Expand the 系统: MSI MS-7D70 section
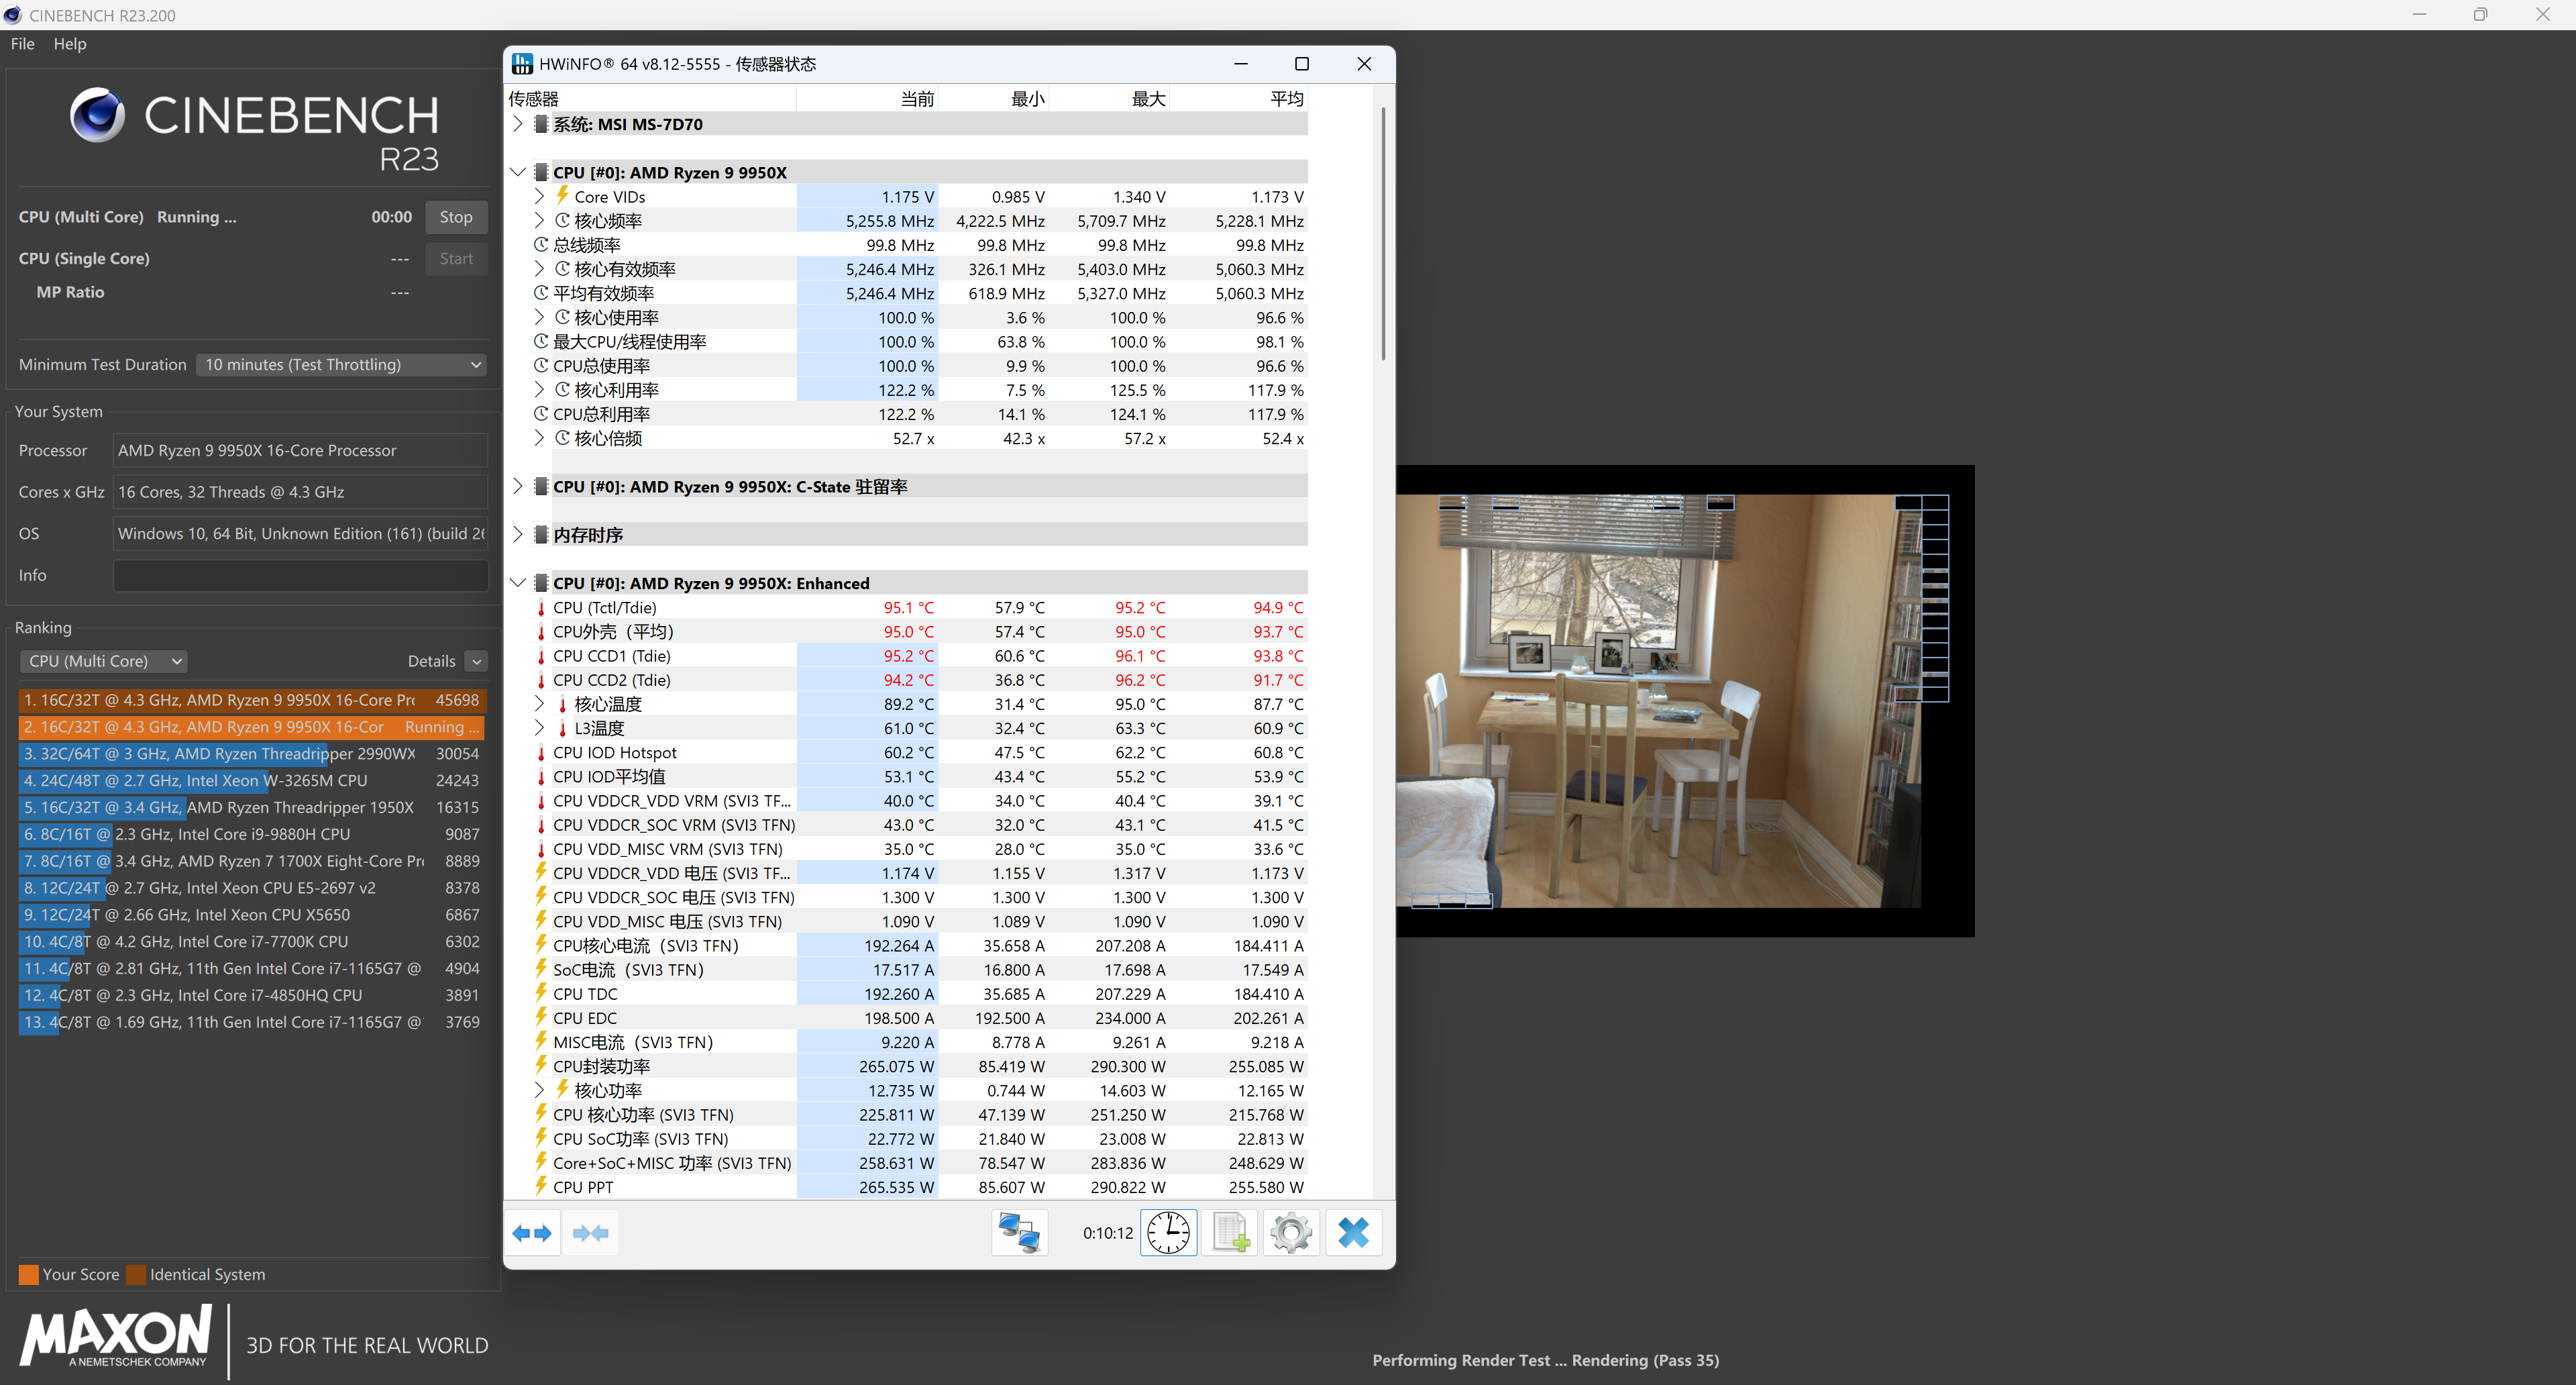Screen dimensions: 2576x1385 pyautogui.click(x=517, y=124)
